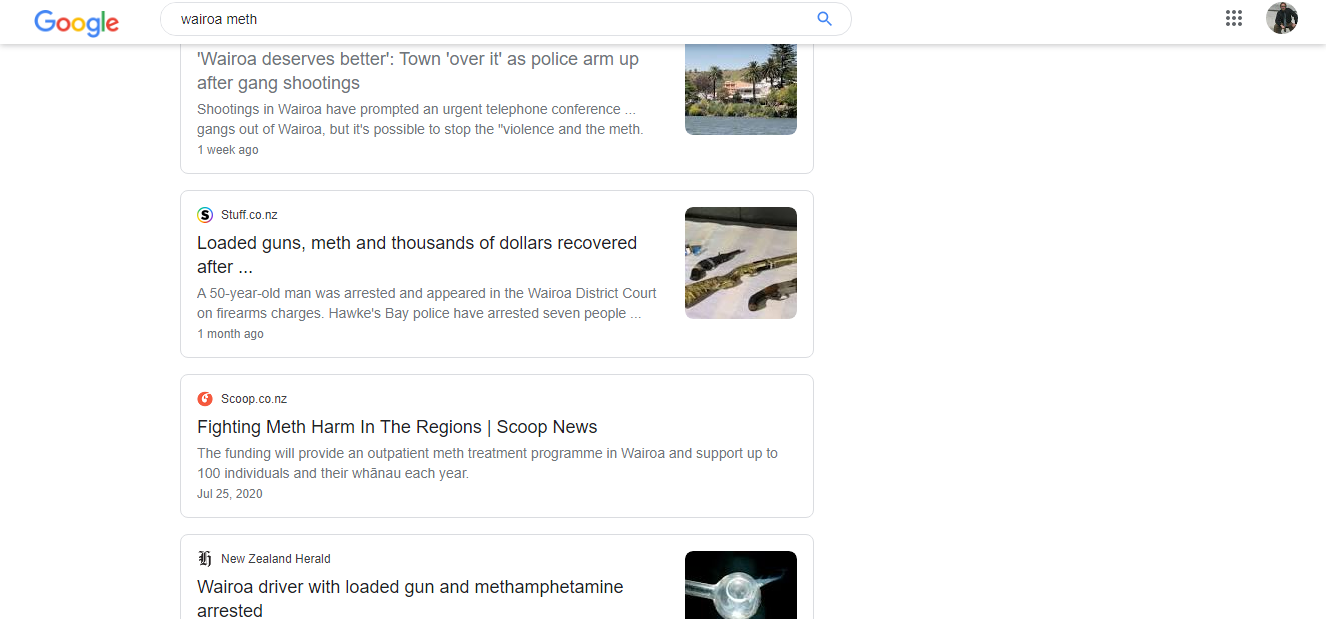Open the account profile avatar
Image resolution: width=1326 pixels, height=619 pixels.
tap(1281, 18)
